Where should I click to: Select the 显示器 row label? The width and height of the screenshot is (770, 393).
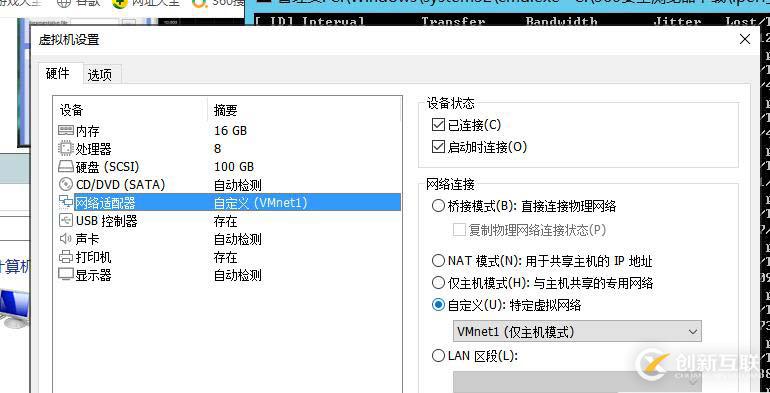click(x=93, y=275)
